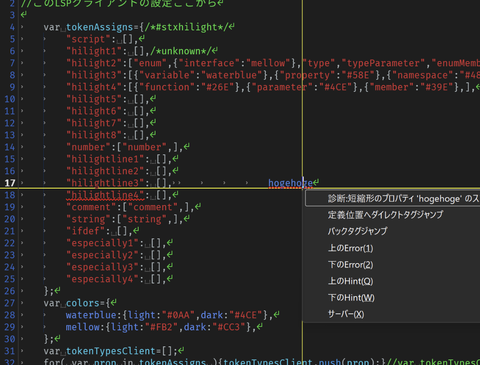
Task: Select 上のHint(Q) context menu item
Action: coord(351,281)
